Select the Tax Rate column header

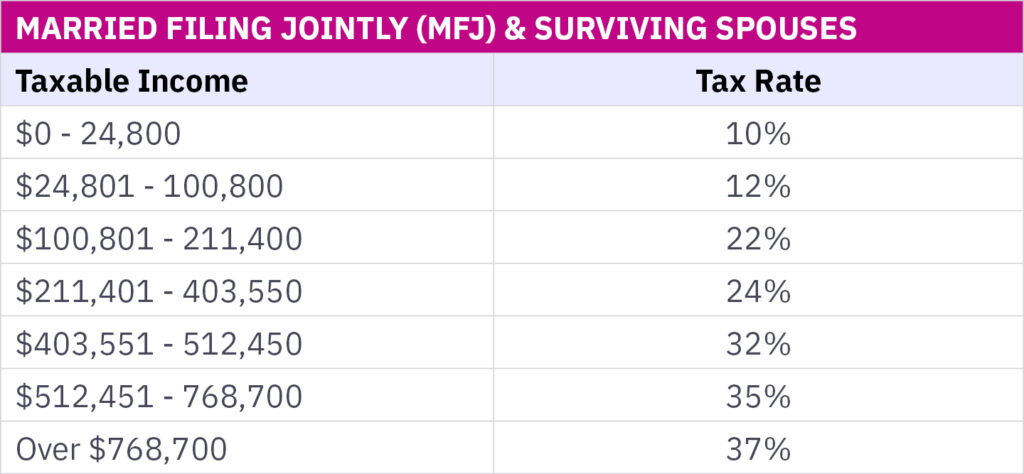(x=758, y=81)
